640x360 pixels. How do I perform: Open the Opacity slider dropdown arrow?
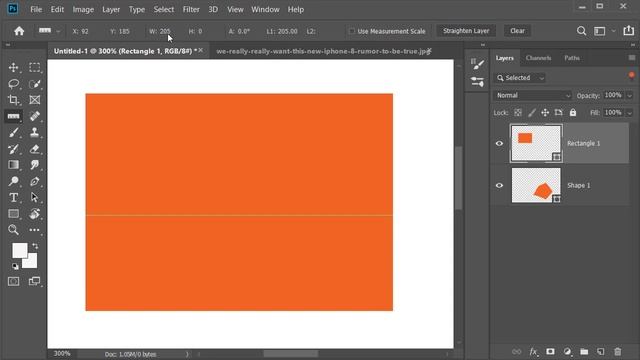point(629,96)
